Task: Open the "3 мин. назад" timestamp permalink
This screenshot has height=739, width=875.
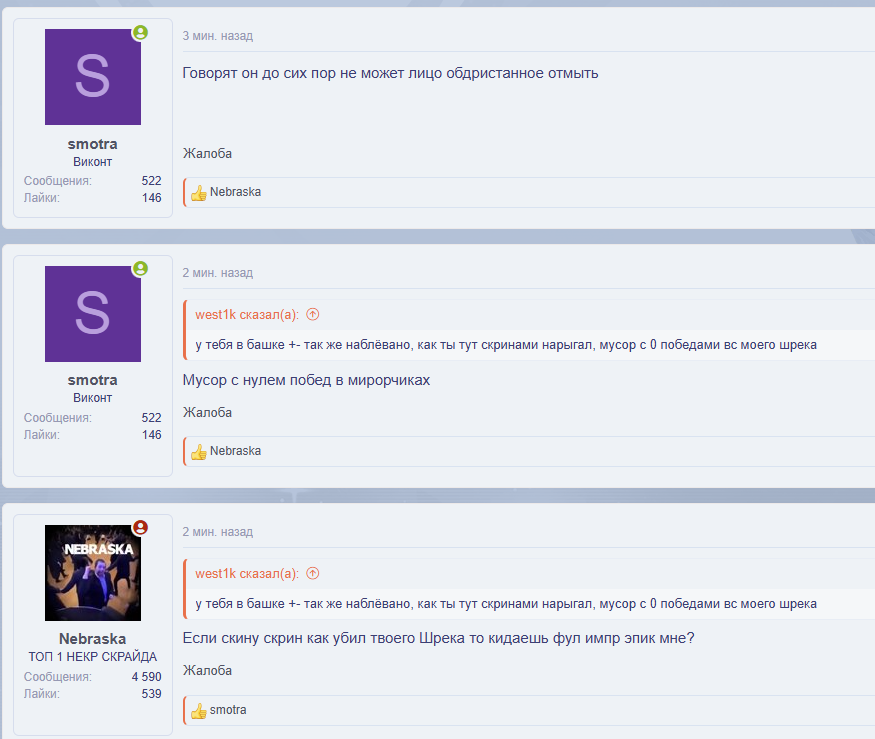Action: (217, 36)
